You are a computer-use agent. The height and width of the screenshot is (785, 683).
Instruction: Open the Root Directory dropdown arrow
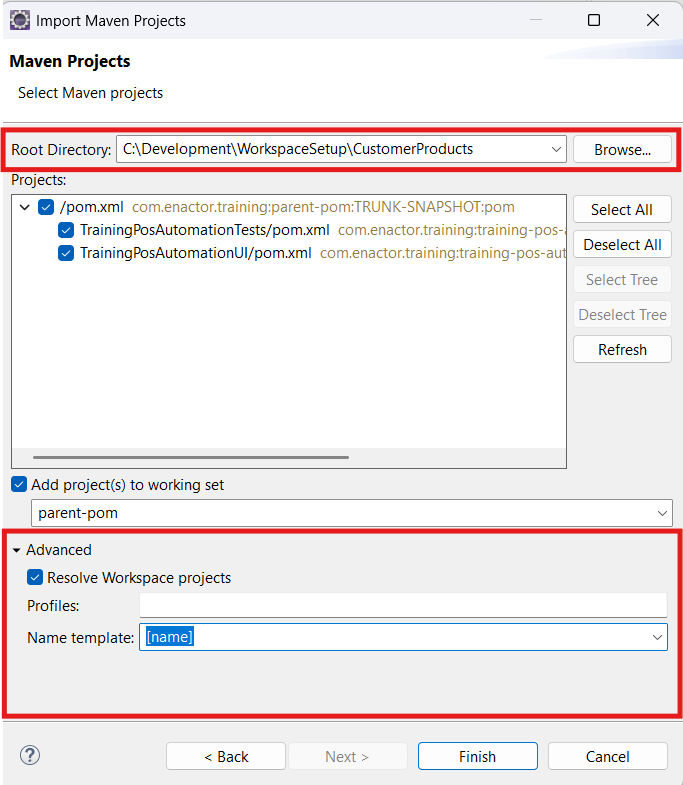coord(556,149)
